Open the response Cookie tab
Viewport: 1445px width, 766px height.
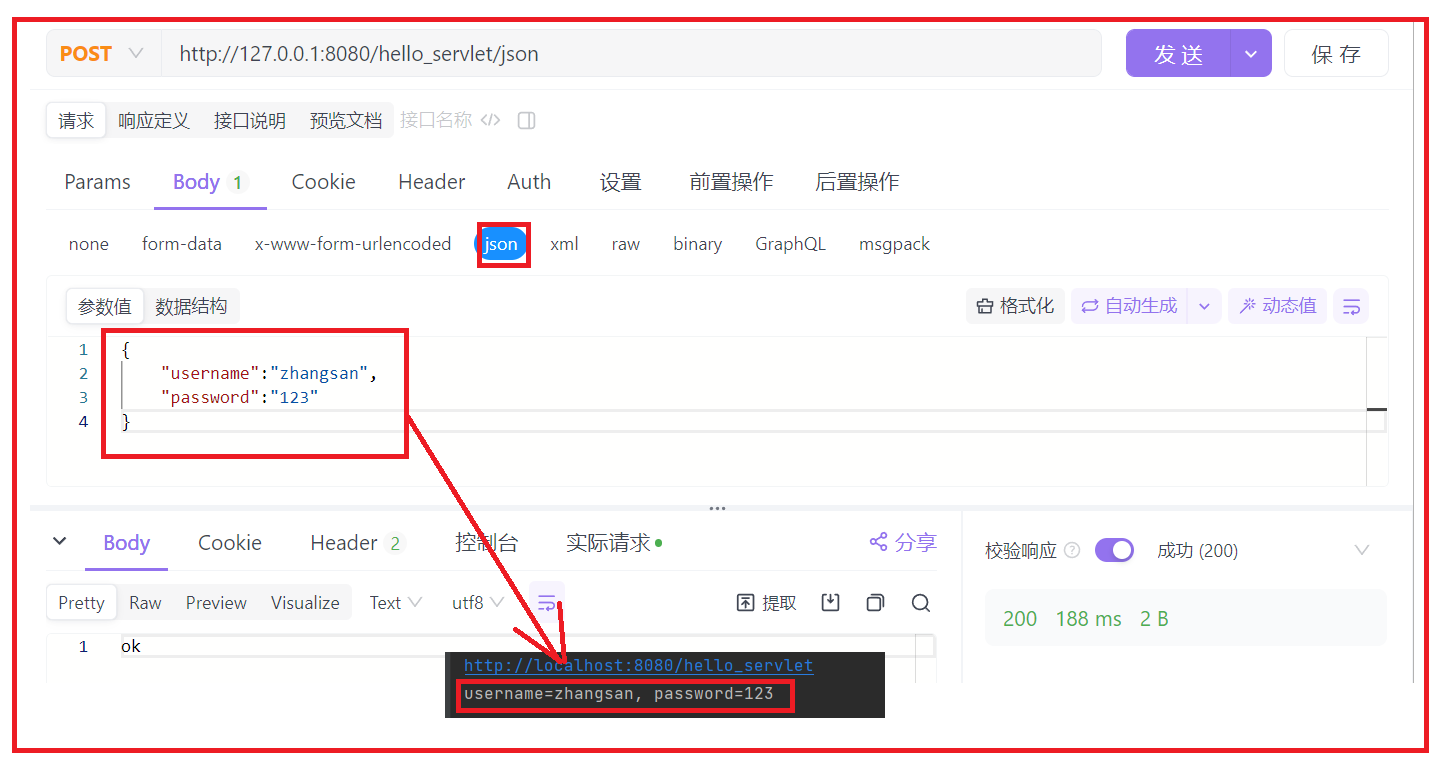point(230,543)
